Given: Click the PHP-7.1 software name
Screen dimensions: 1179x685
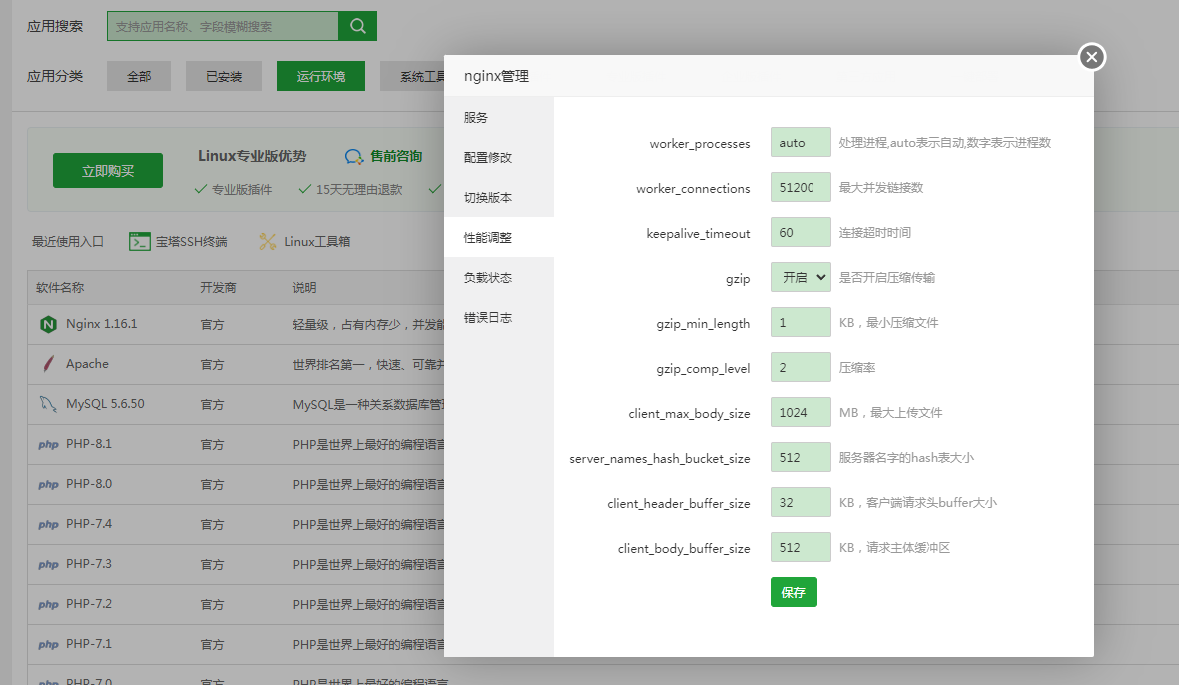Looking at the screenshot, I should [x=89, y=643].
